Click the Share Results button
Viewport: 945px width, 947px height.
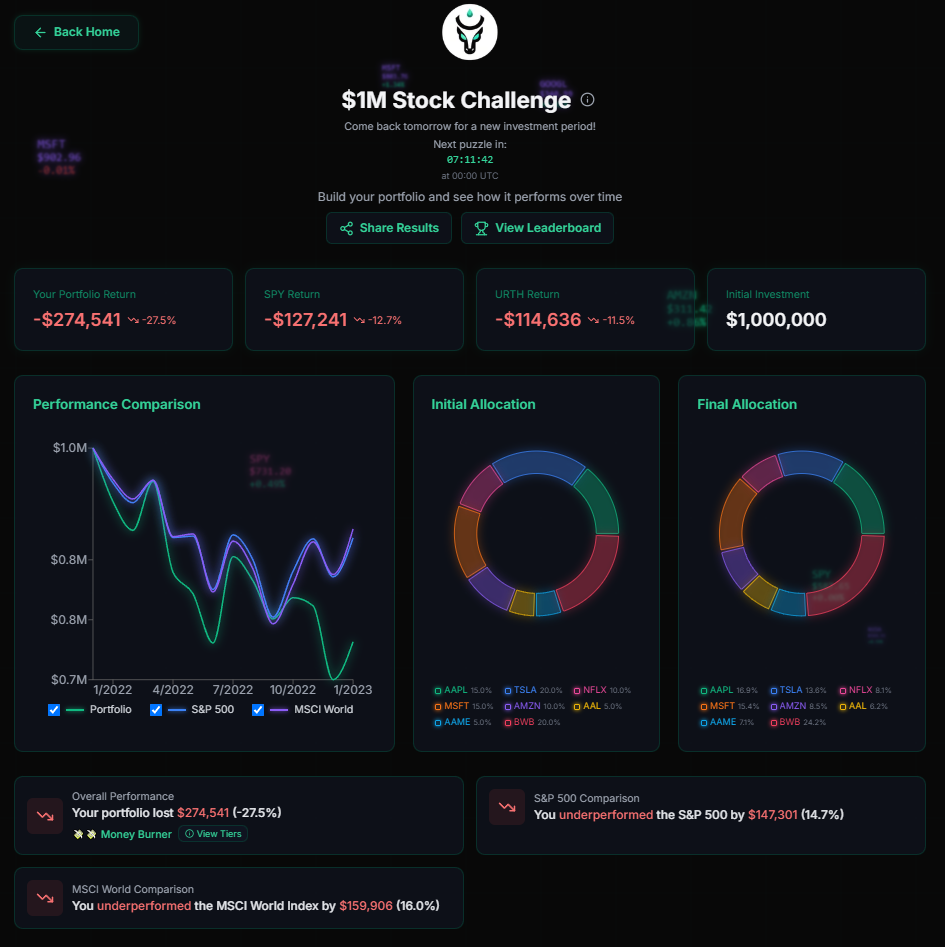[389, 228]
